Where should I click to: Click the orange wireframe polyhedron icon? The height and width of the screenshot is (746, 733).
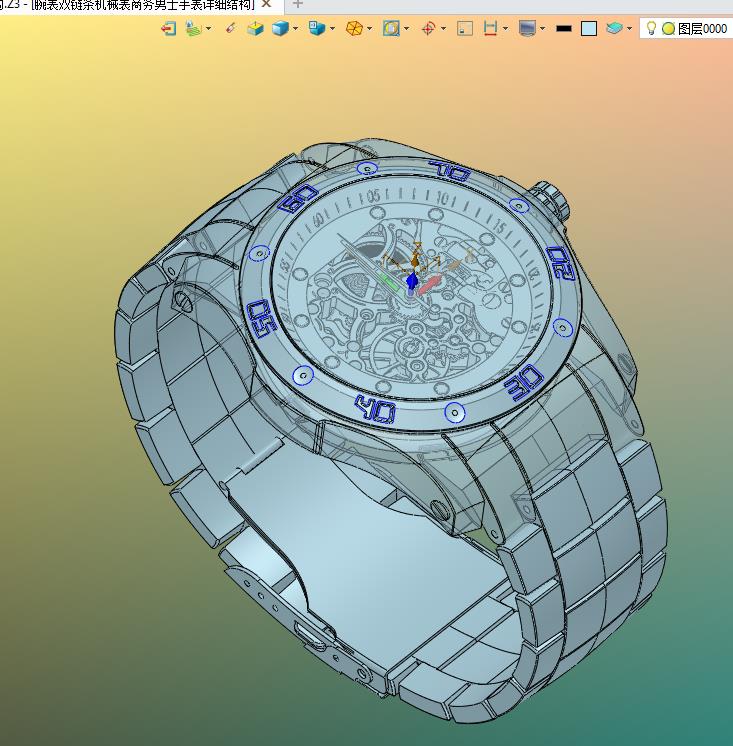[354, 29]
